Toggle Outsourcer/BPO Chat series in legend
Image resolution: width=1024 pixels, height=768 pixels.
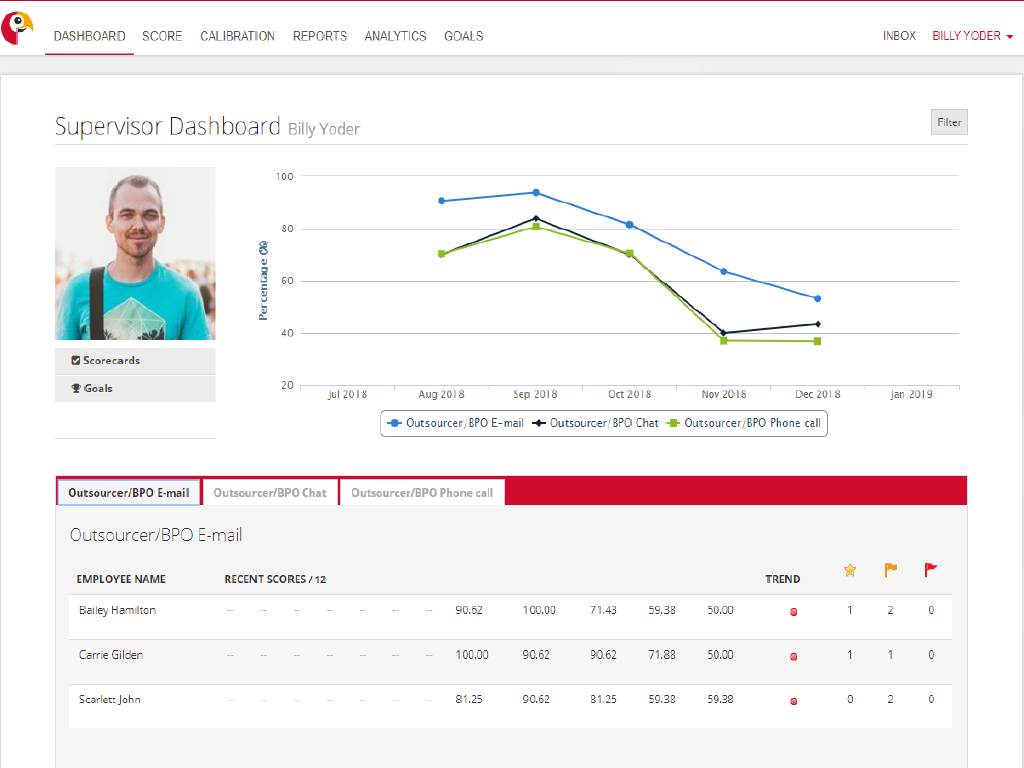(x=597, y=423)
